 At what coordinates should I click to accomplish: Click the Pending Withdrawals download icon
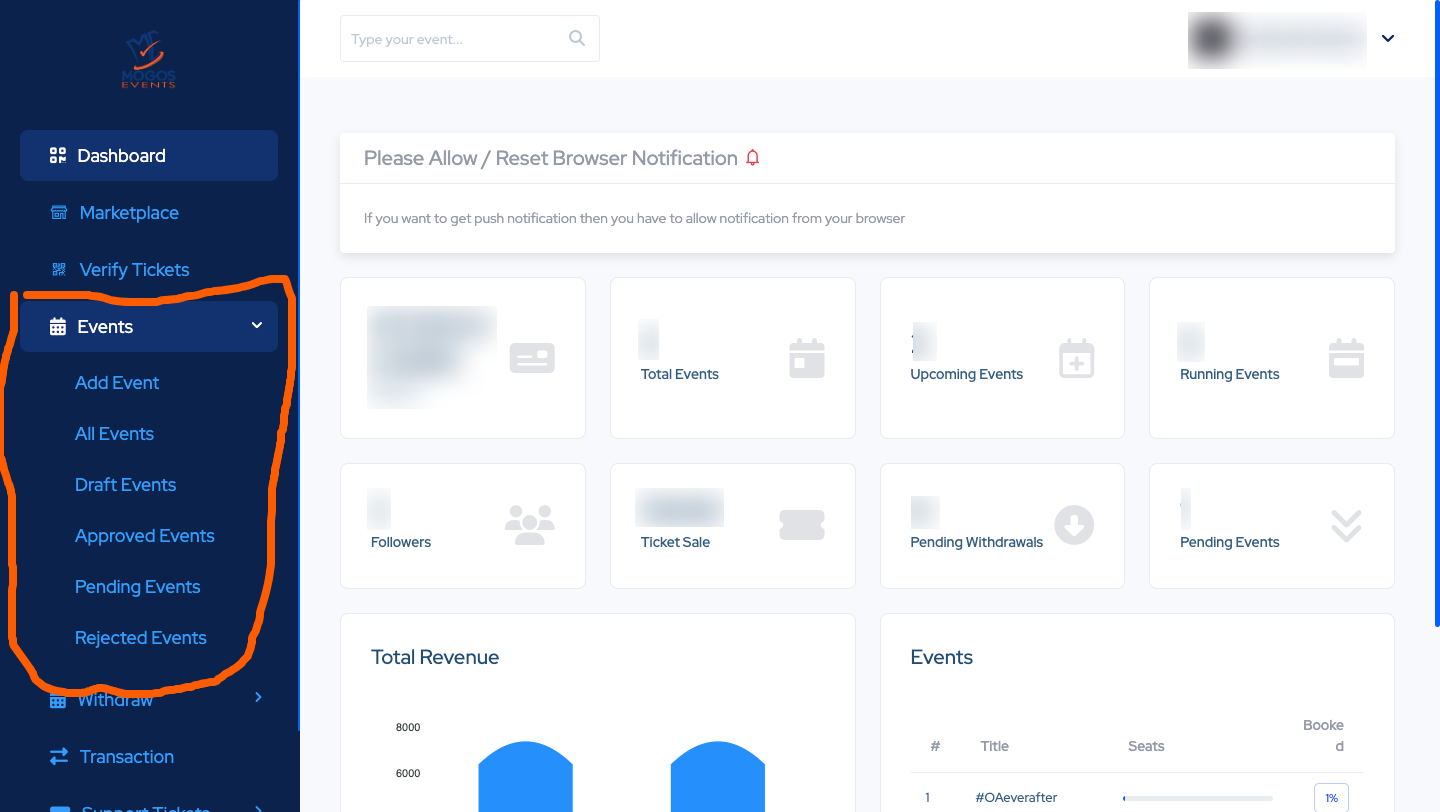tap(1074, 525)
